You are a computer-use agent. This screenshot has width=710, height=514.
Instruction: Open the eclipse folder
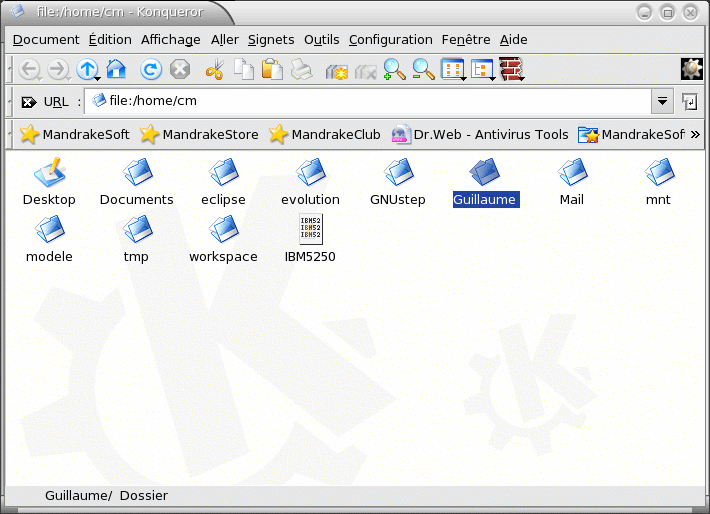pyautogui.click(x=223, y=182)
